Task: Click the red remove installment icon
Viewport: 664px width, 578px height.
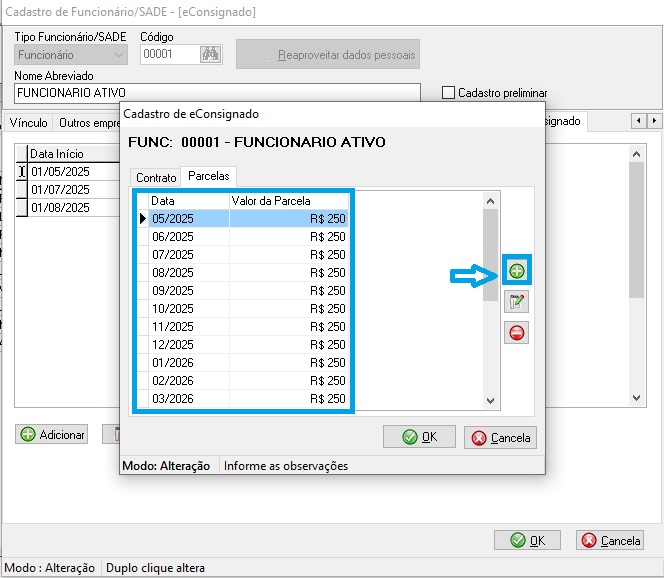Action: click(x=517, y=333)
